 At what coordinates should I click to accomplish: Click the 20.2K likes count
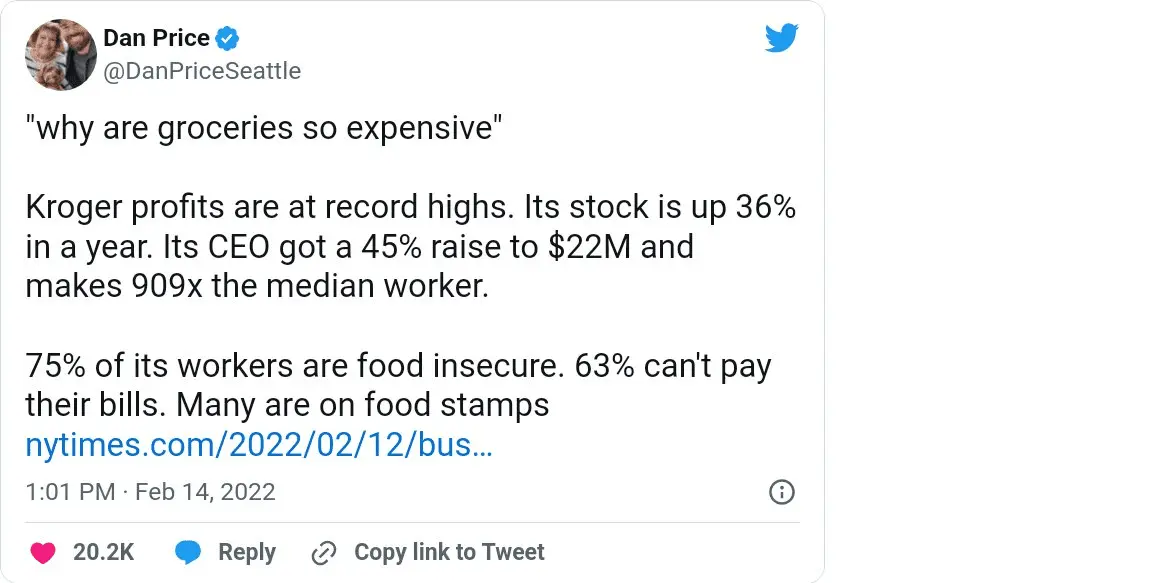click(104, 552)
